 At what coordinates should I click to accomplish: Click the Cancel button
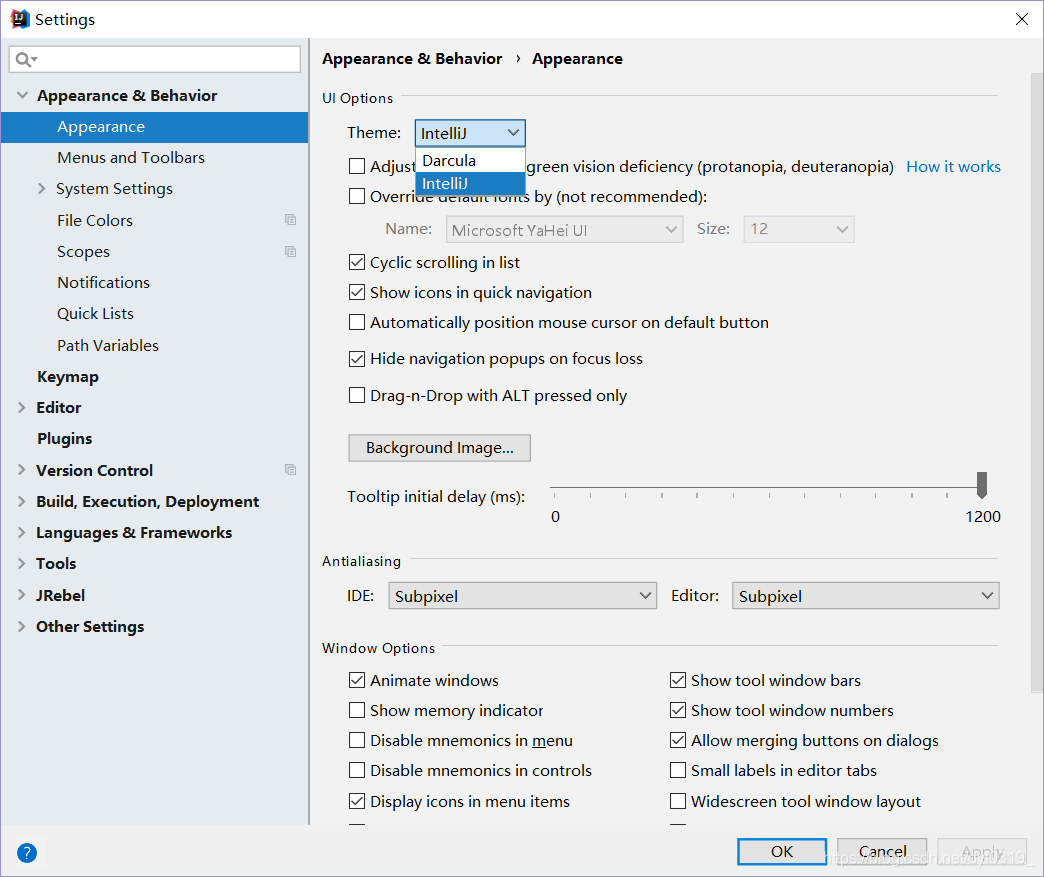[882, 851]
